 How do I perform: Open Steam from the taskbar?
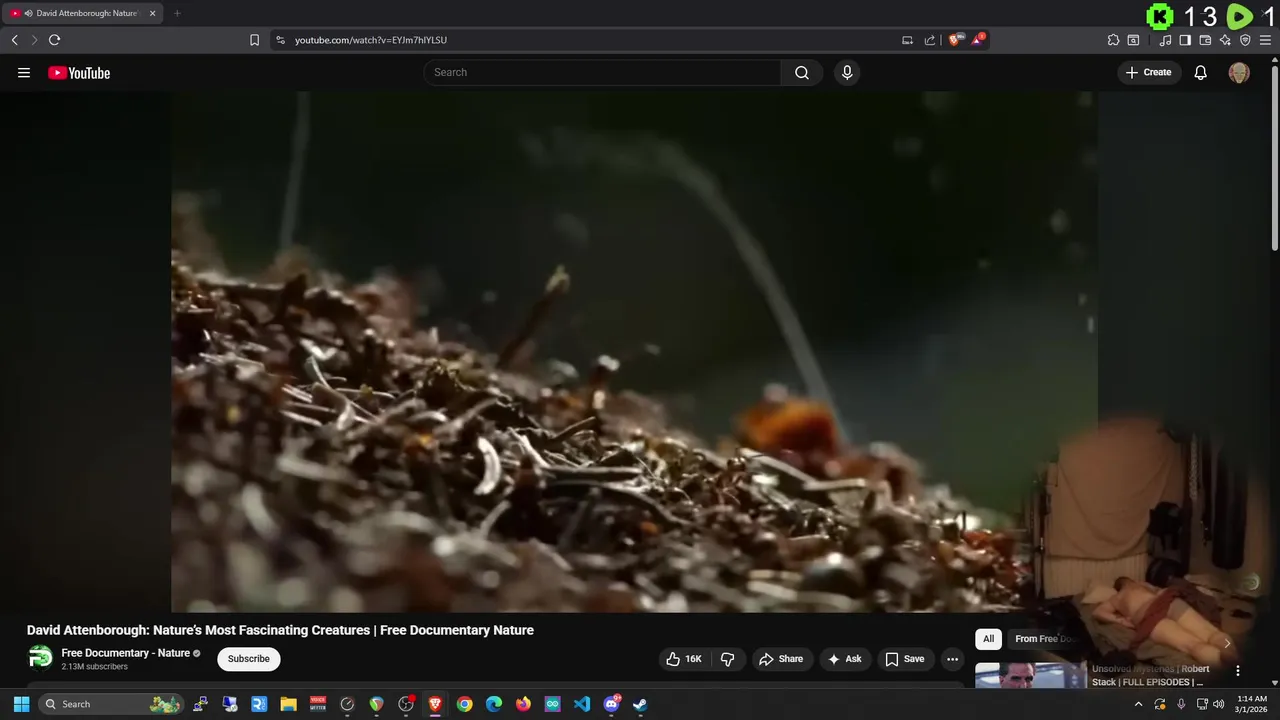[x=640, y=704]
